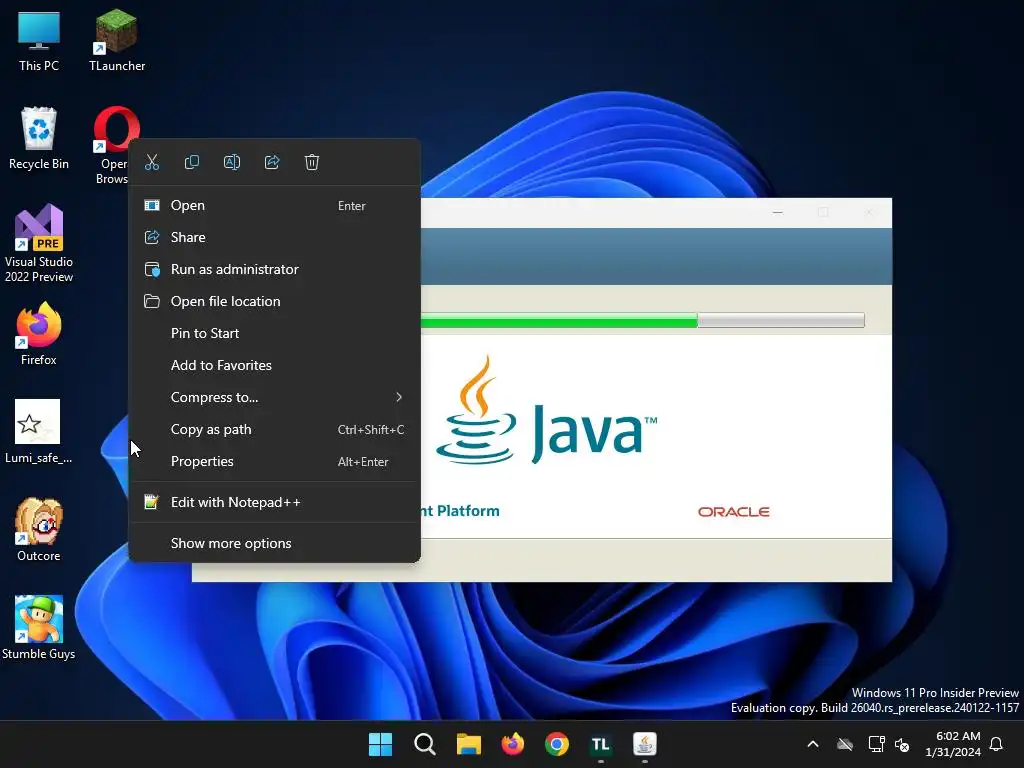The height and width of the screenshot is (768, 1024).
Task: Click the OneDrive cloud tray icon
Action: 845,744
